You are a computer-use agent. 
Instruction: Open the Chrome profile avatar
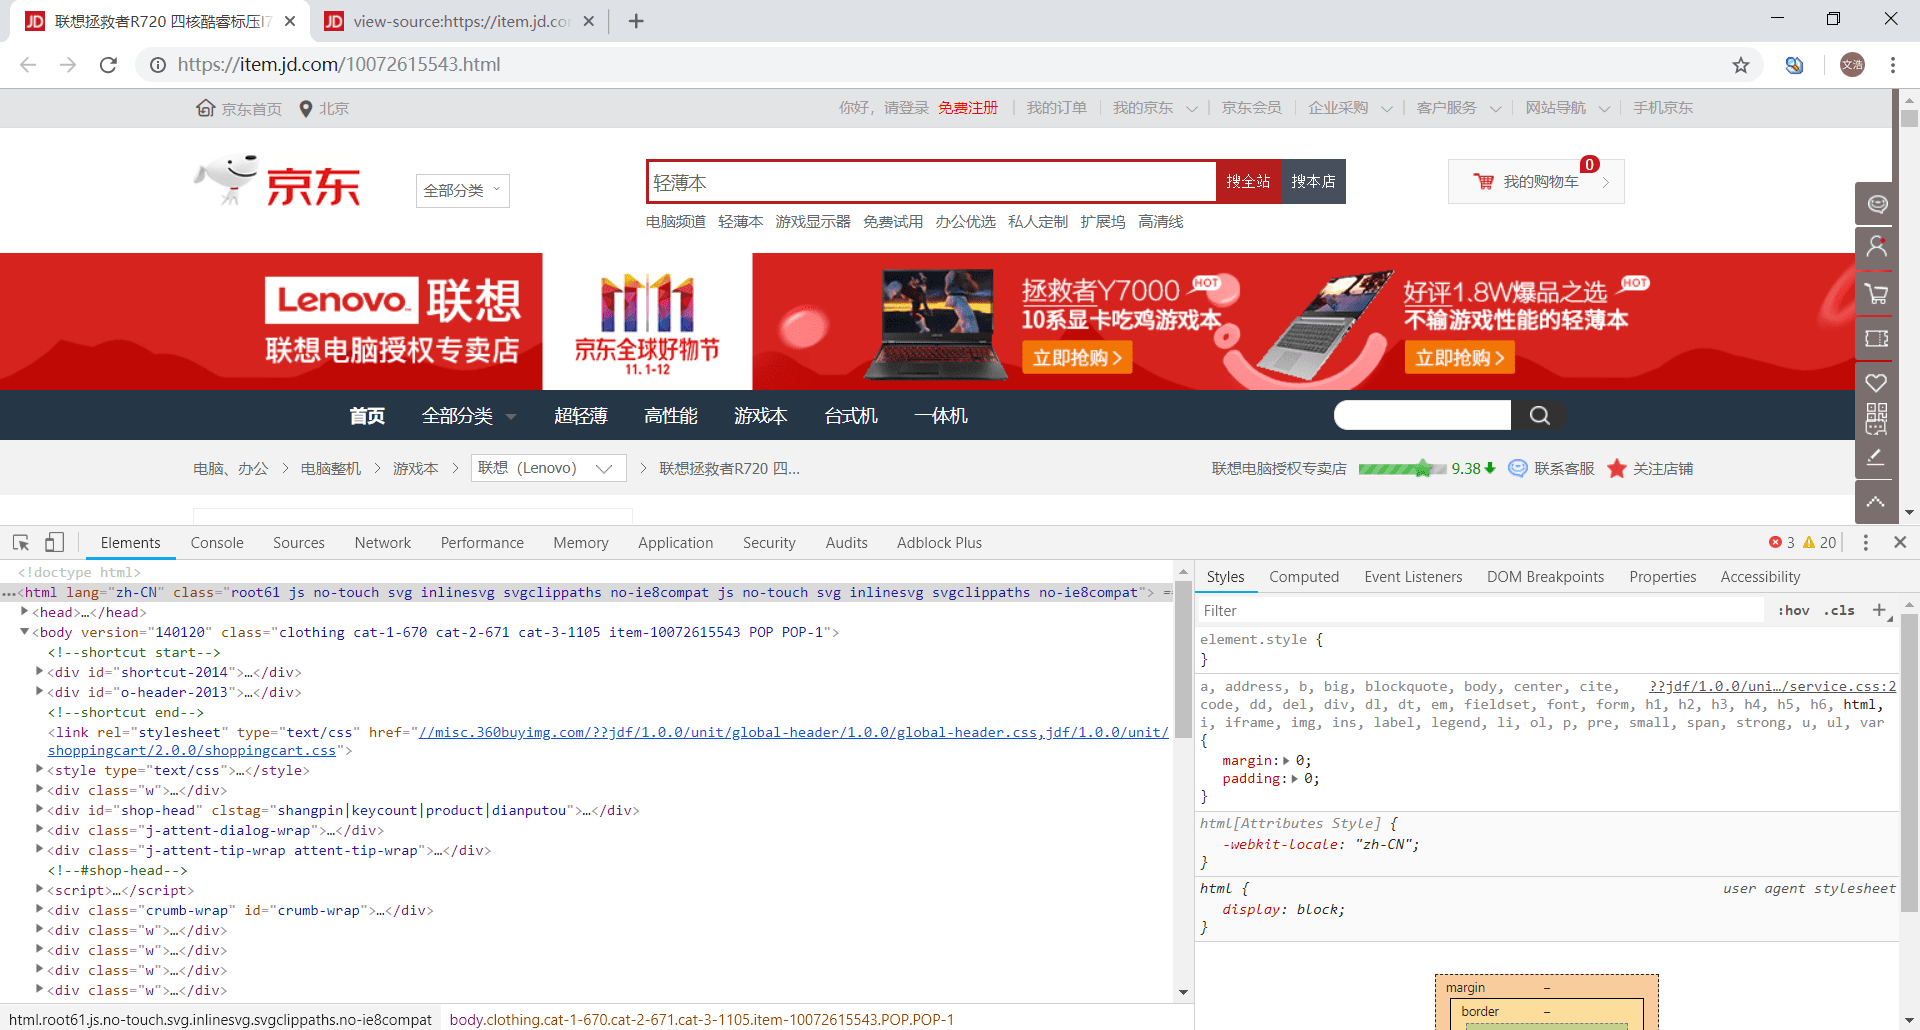1852,65
